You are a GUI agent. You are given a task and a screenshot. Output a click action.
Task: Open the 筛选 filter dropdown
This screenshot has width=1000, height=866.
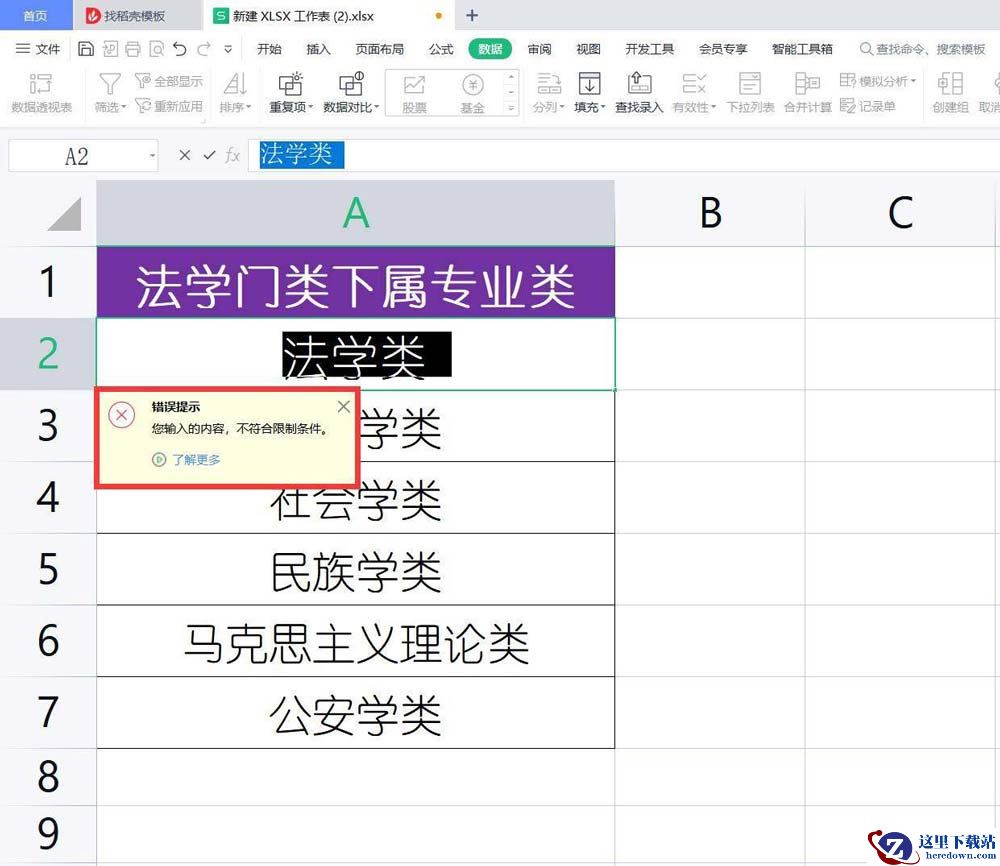[110, 93]
